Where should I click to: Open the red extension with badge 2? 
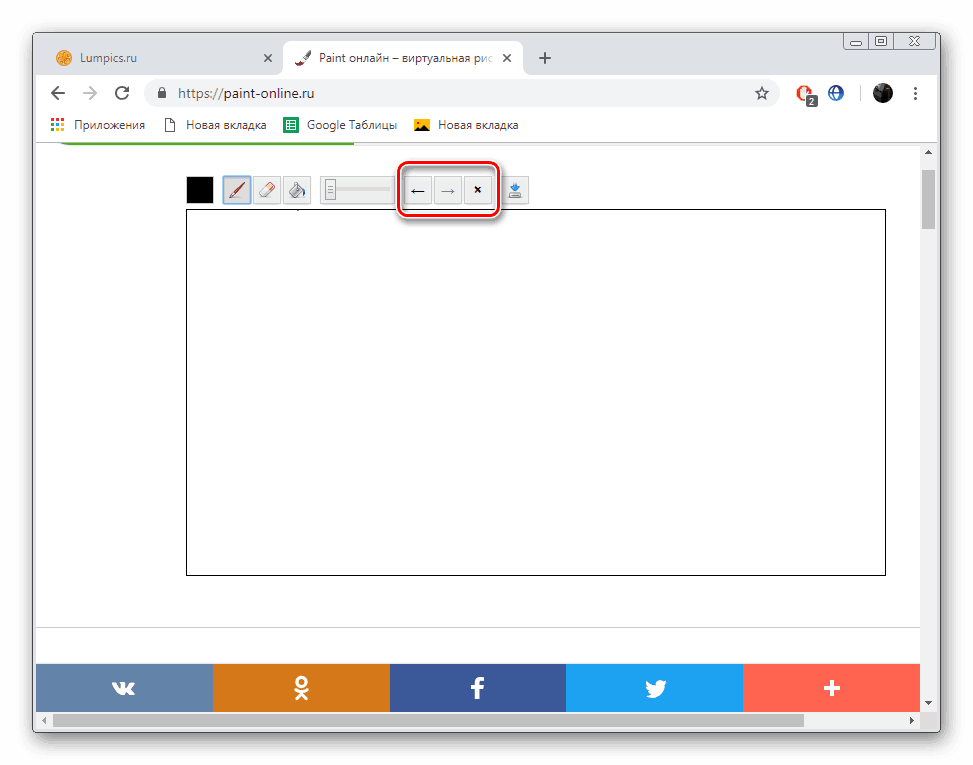tap(805, 94)
